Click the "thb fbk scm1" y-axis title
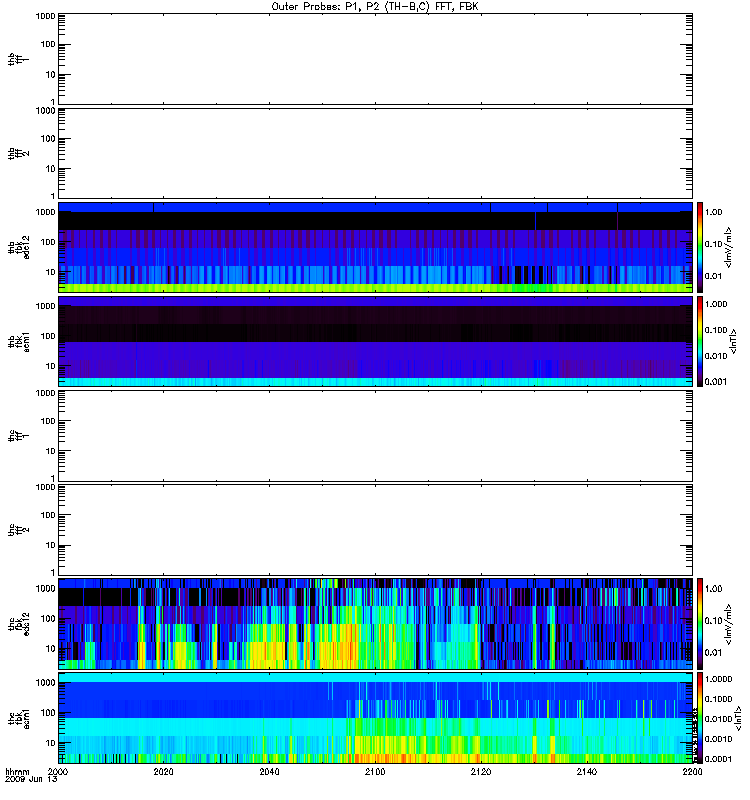The image size is (750, 800). pyautogui.click(x=18, y=341)
